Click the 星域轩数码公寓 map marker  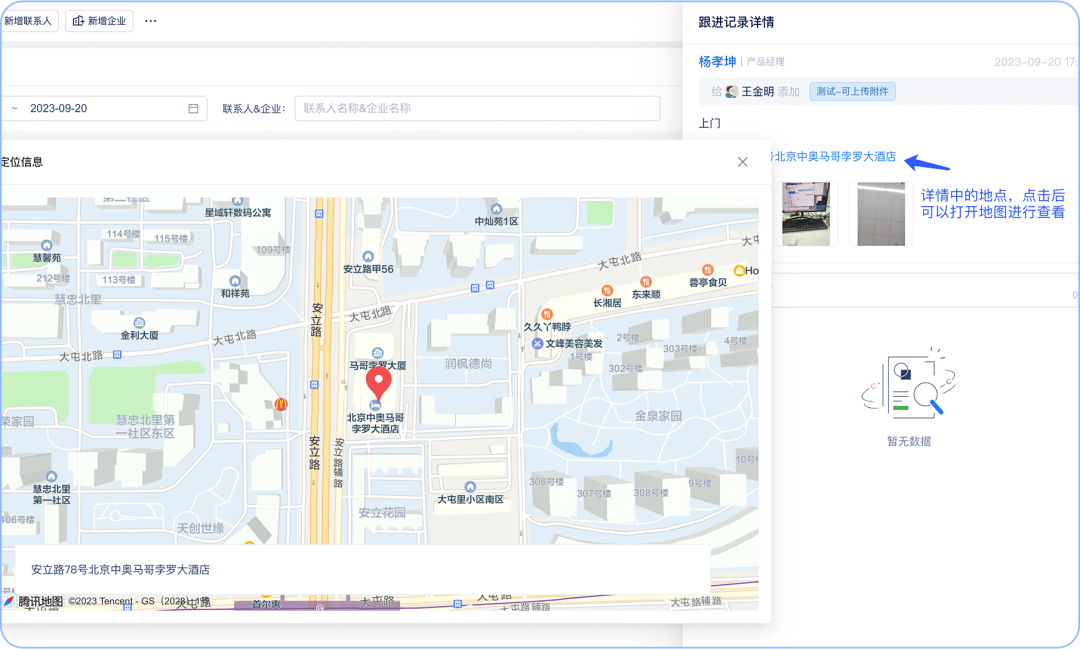click(x=237, y=201)
